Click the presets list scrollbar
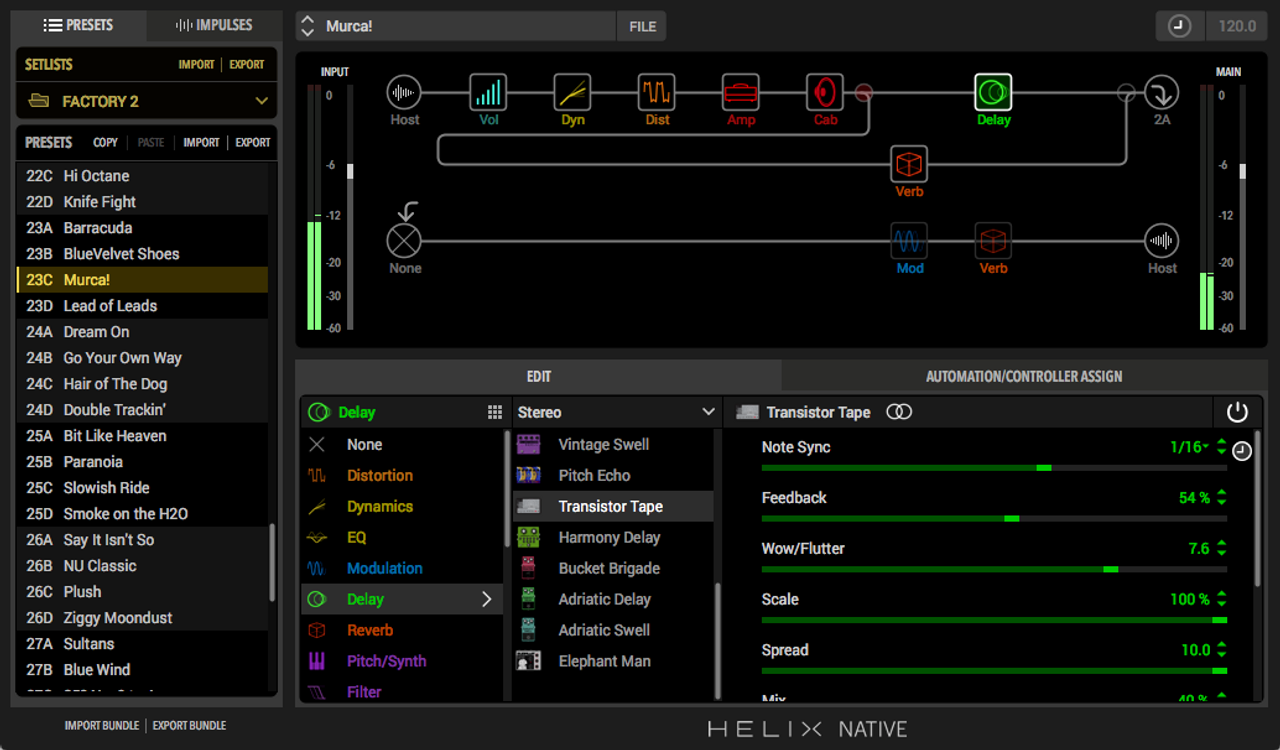This screenshot has width=1280, height=750. click(272, 563)
